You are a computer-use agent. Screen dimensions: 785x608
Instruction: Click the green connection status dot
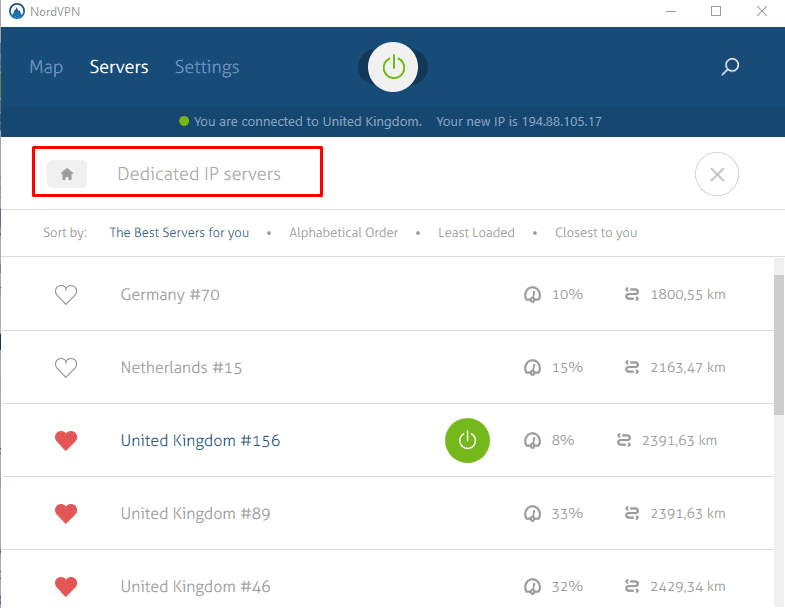pyautogui.click(x=184, y=121)
